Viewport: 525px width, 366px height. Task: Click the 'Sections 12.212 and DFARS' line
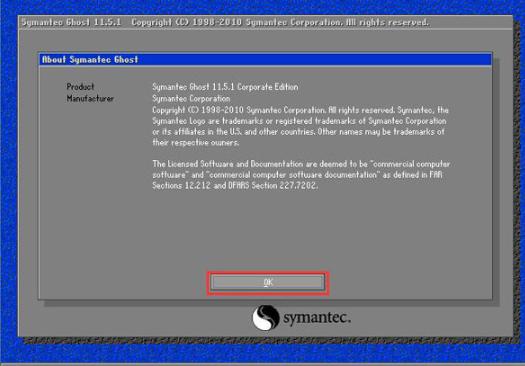pos(235,186)
